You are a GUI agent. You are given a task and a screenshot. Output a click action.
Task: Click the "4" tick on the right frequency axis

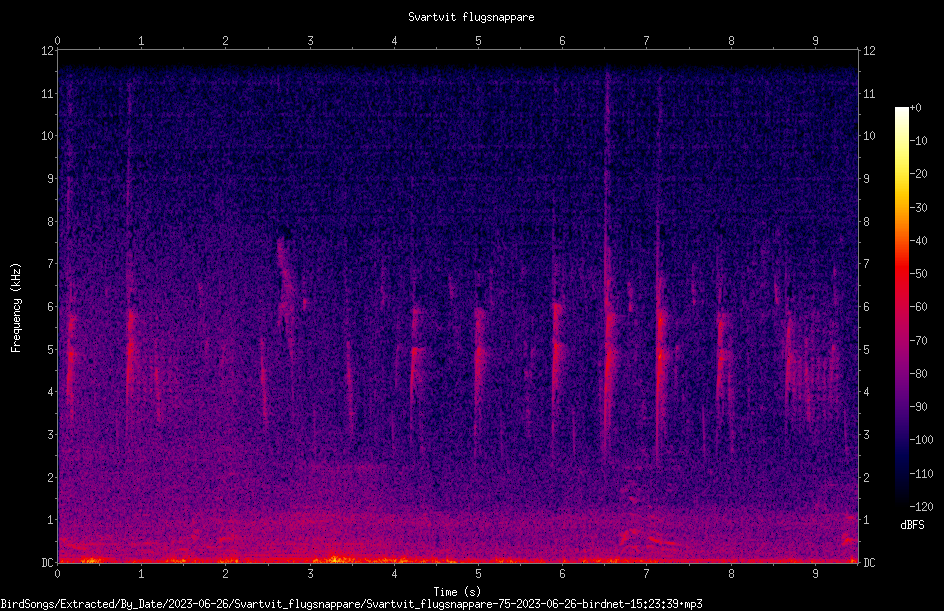[866, 392]
